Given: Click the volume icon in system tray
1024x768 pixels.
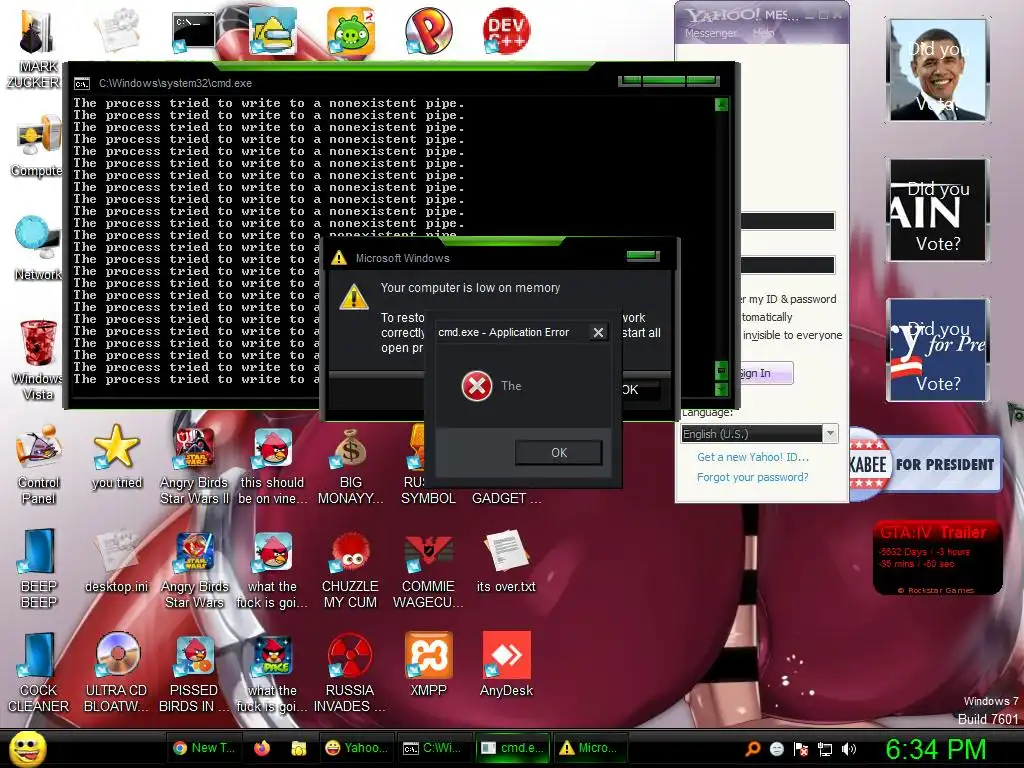Looking at the screenshot, I should [849, 749].
